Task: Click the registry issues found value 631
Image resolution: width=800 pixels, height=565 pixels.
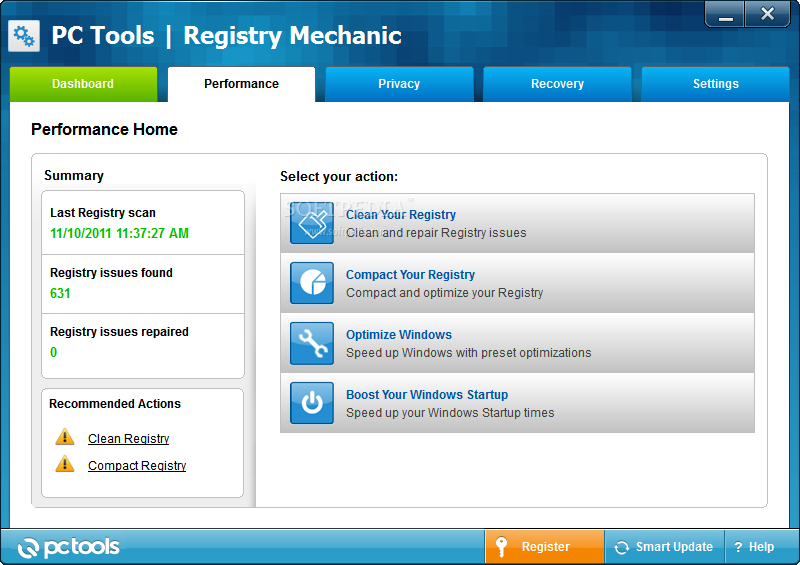Action: click(60, 293)
